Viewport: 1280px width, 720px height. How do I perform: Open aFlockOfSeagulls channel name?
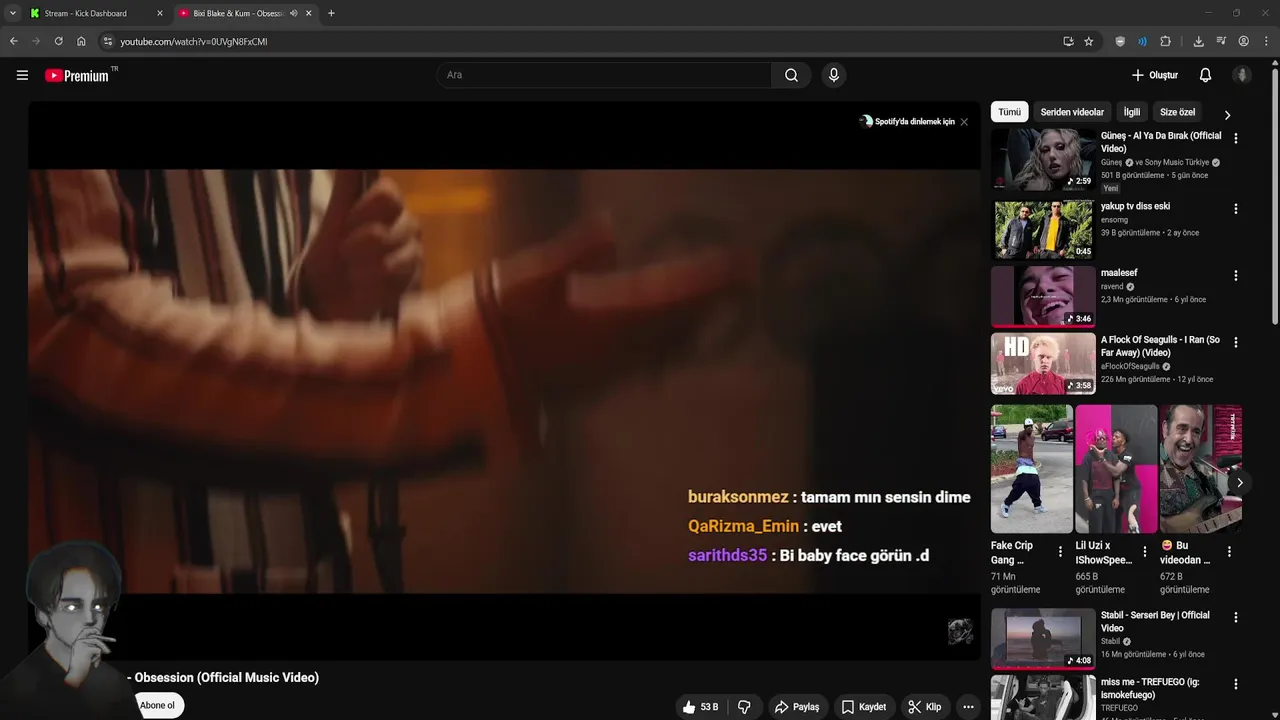pyautogui.click(x=1131, y=366)
